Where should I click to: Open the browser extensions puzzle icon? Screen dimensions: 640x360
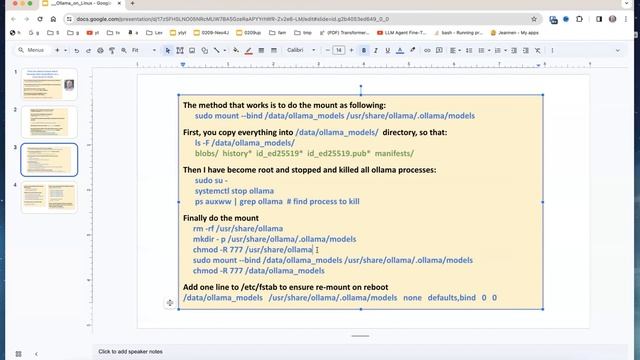click(x=579, y=19)
